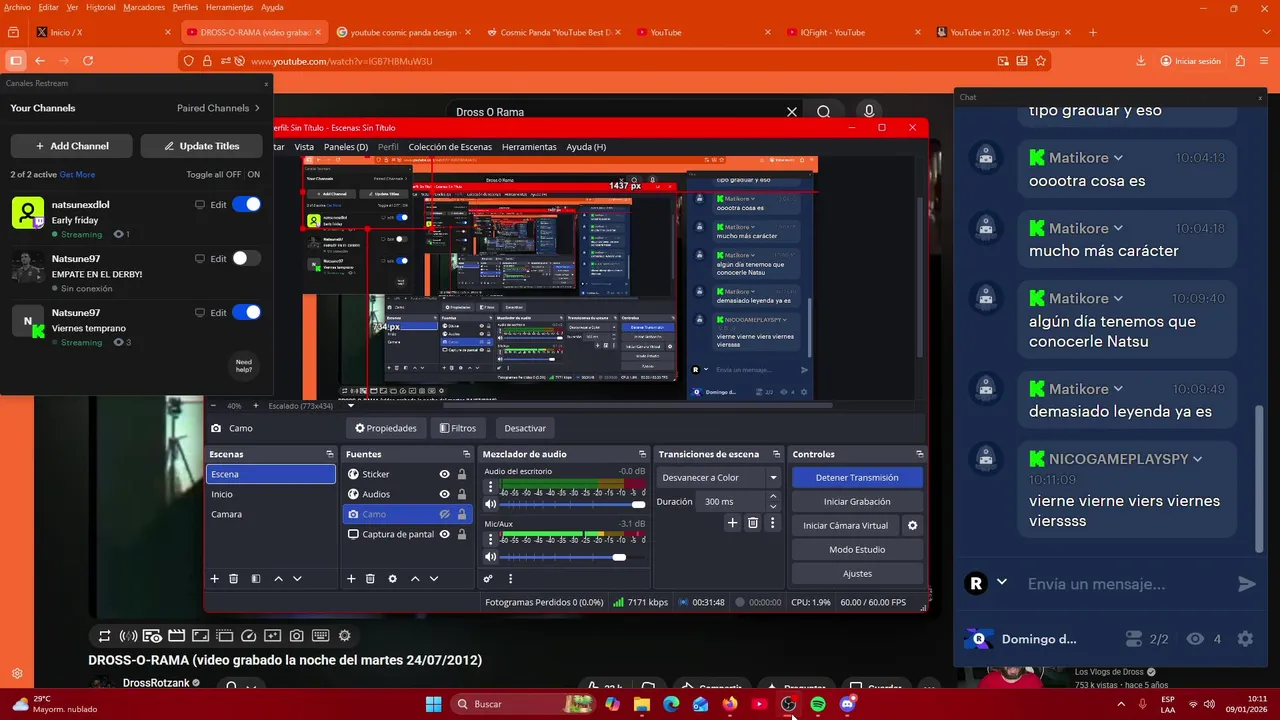Pop out the Escenas dock panel
This screenshot has width=1280, height=720.
tap(330, 454)
